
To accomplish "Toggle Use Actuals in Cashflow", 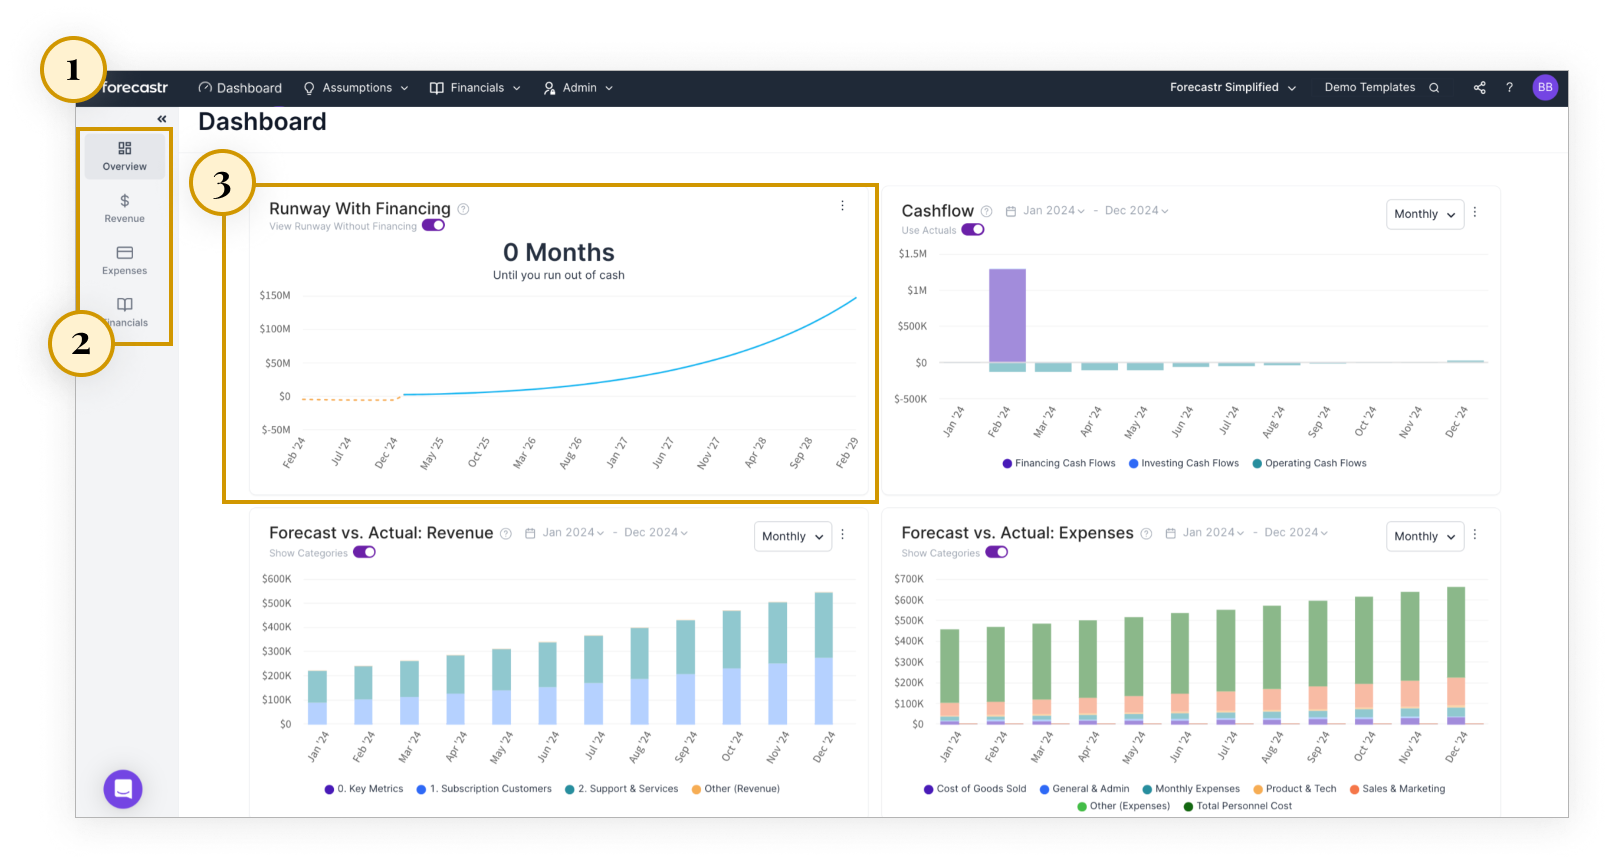I will tap(973, 230).
